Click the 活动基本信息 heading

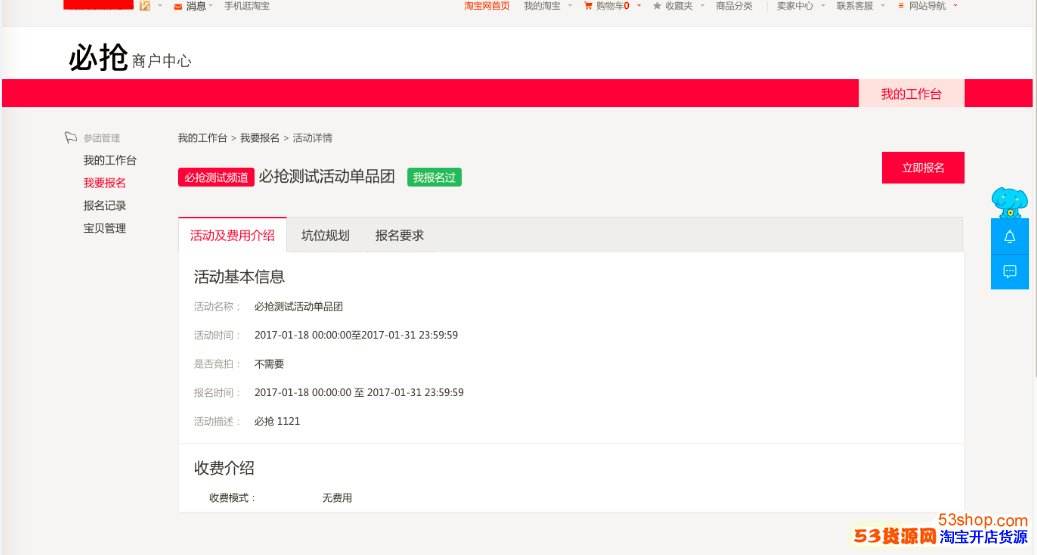(x=239, y=277)
